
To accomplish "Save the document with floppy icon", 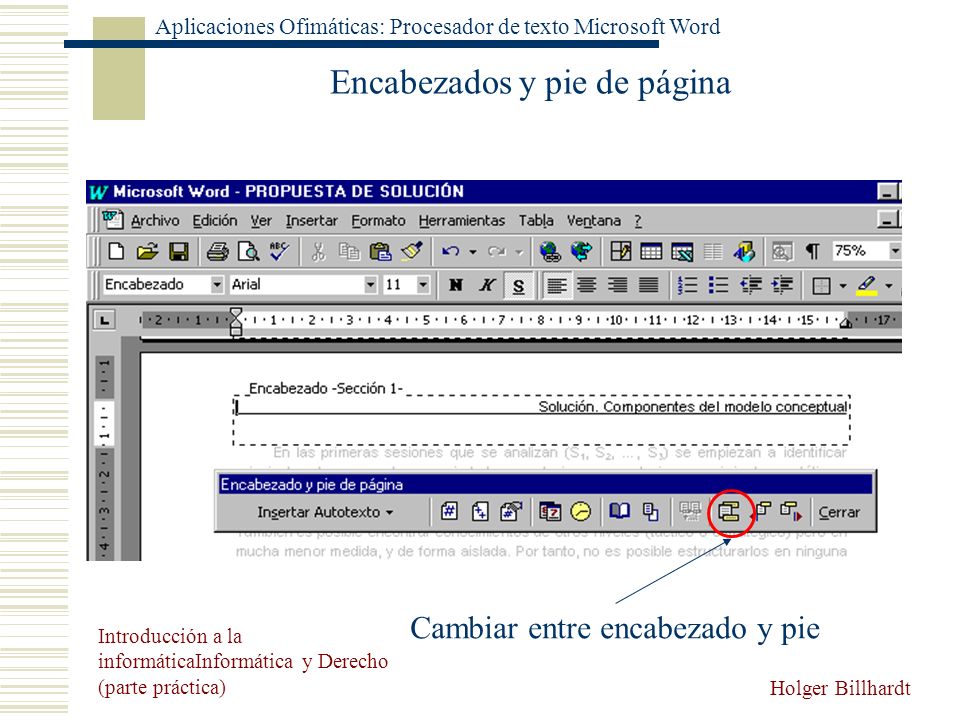I will [x=179, y=252].
